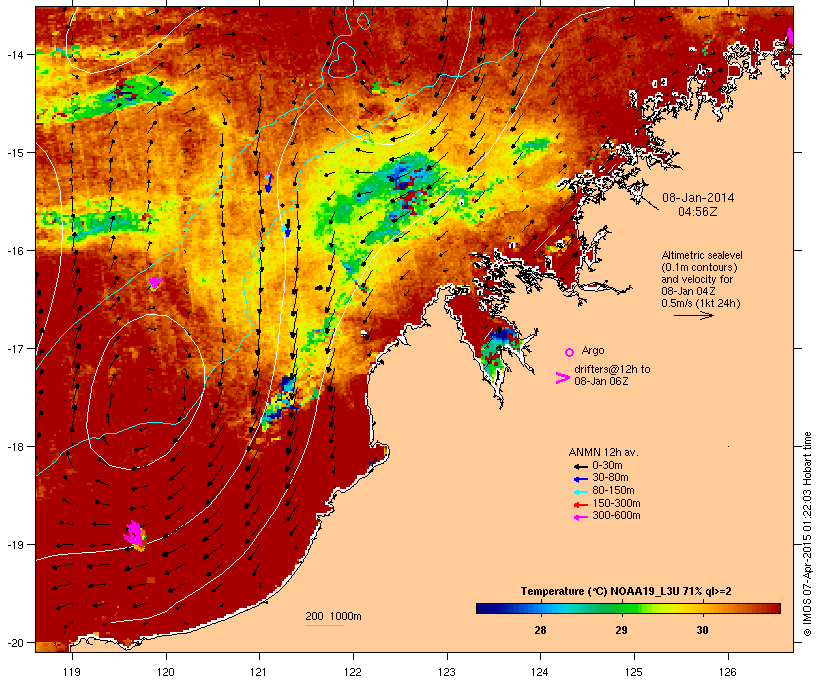Viewport: 820px width, 680px height.
Task: Click the magenta 300-600m legend arrow
Action: (580, 517)
